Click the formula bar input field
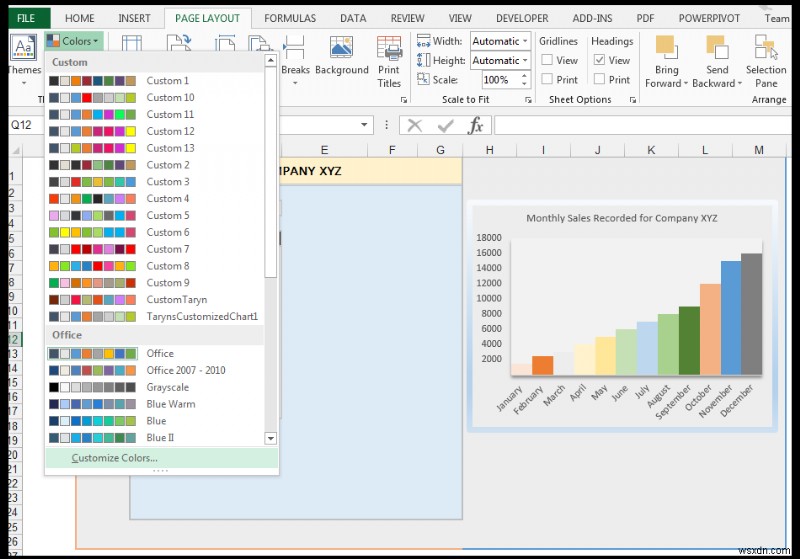 point(643,125)
